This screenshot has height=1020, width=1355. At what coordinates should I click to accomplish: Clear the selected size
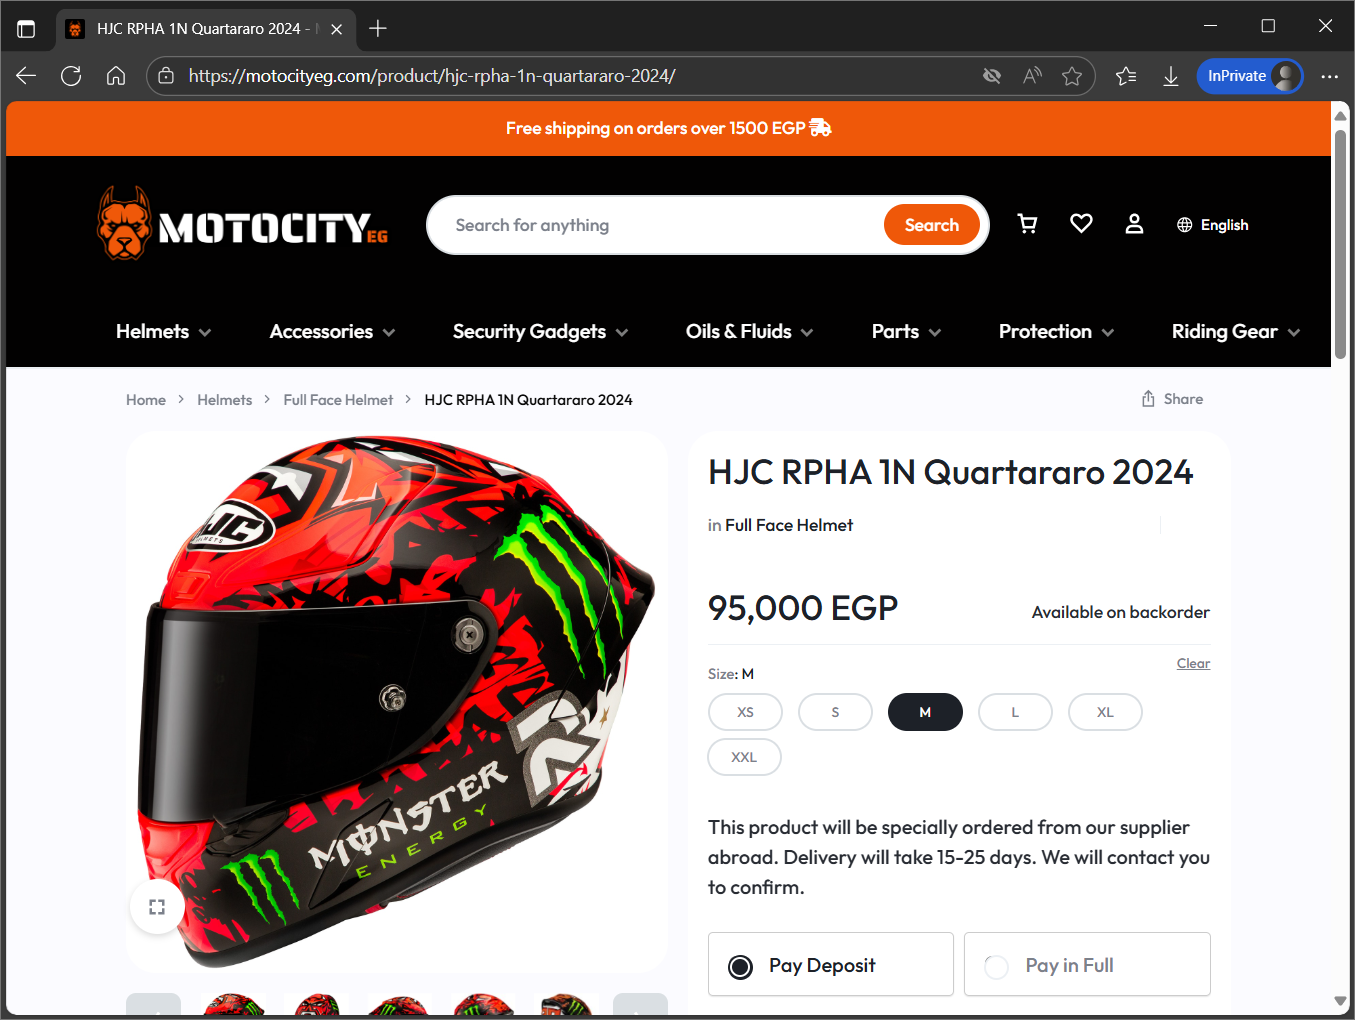1193,663
